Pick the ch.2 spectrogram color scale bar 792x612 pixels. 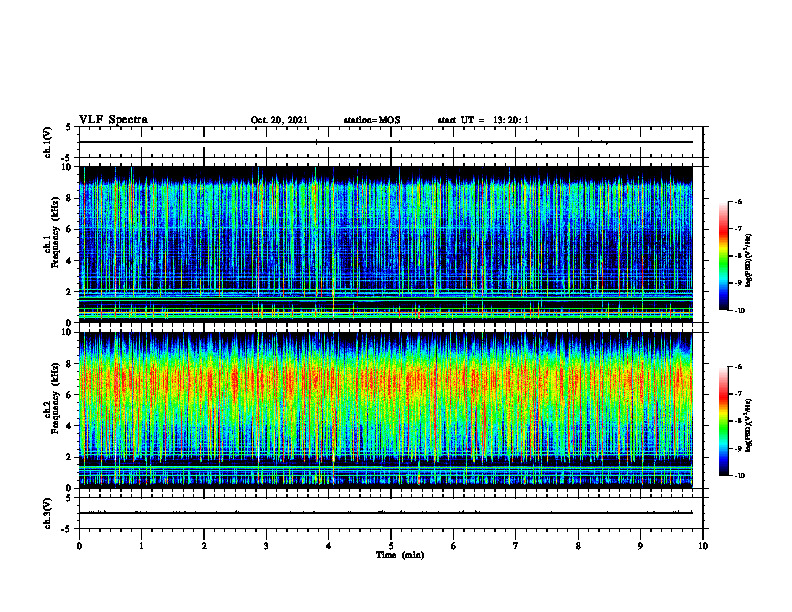tap(723, 421)
